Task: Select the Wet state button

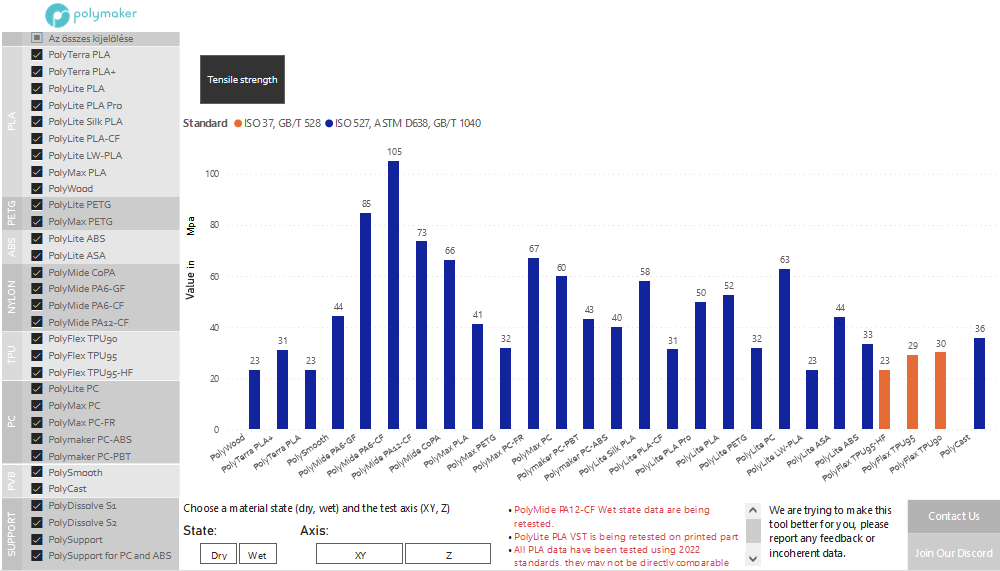Action: [x=258, y=554]
